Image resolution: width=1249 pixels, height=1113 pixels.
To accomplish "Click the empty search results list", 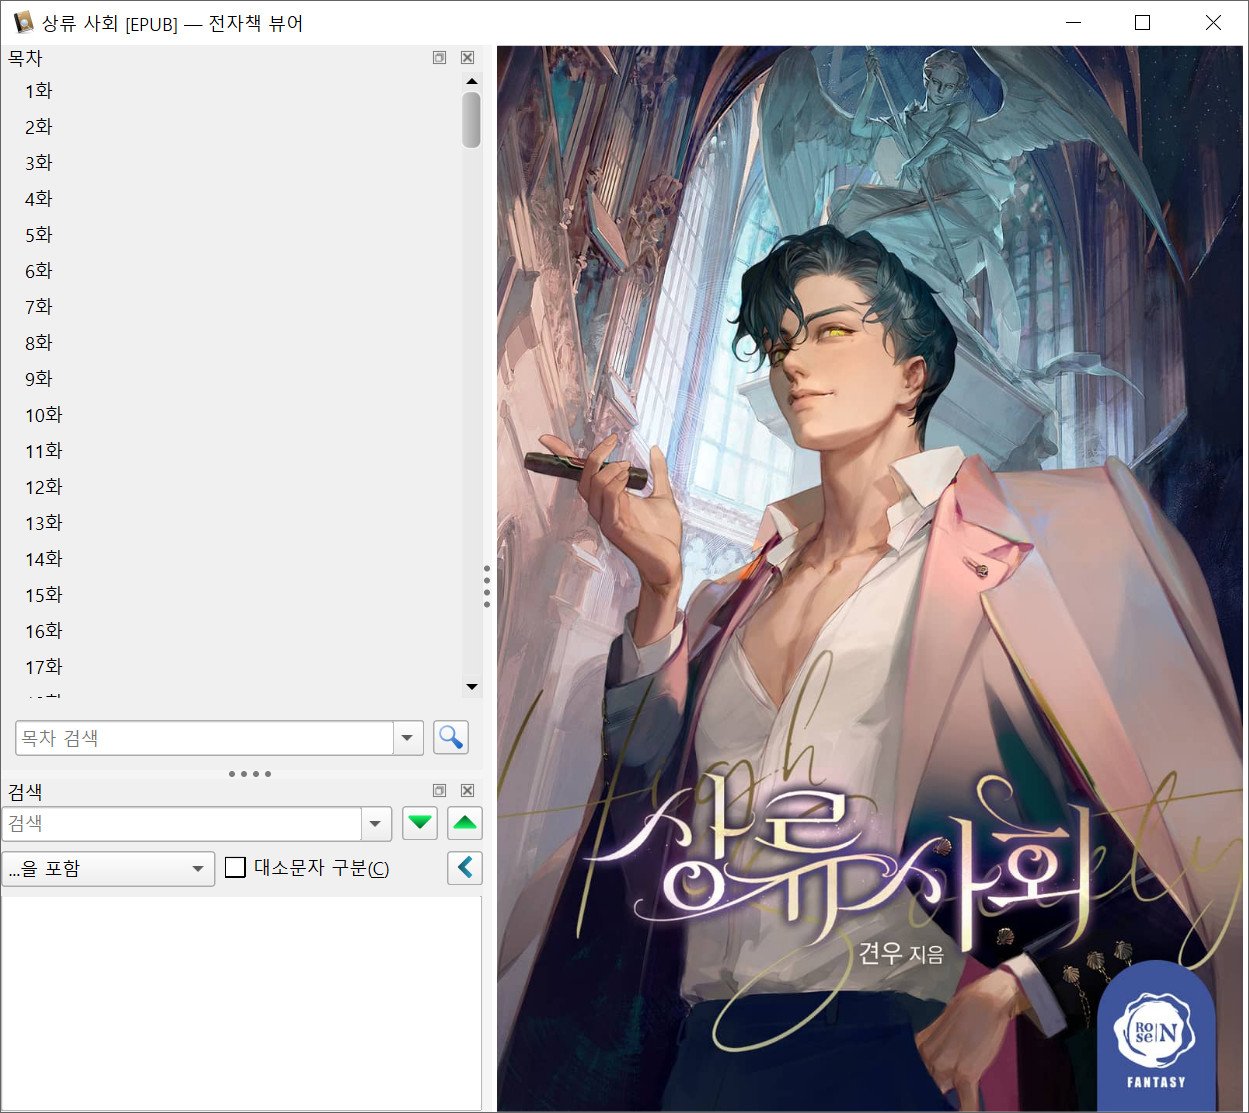I will (241, 1003).
